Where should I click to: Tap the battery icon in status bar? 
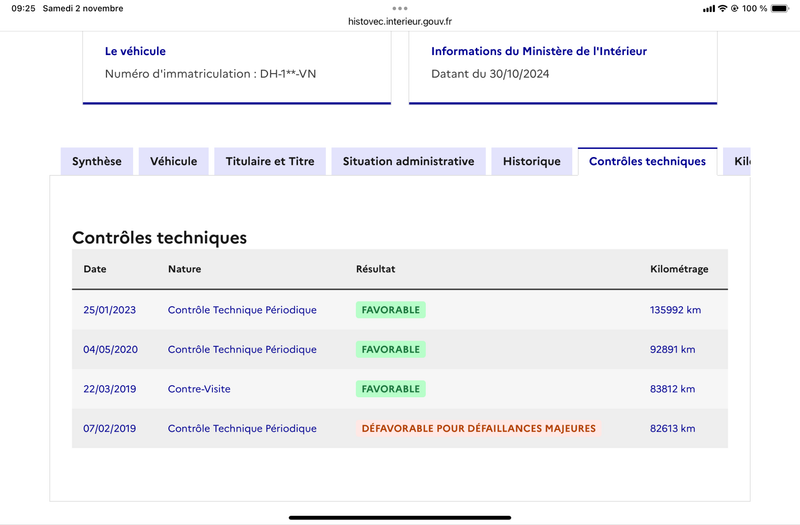pos(780,8)
